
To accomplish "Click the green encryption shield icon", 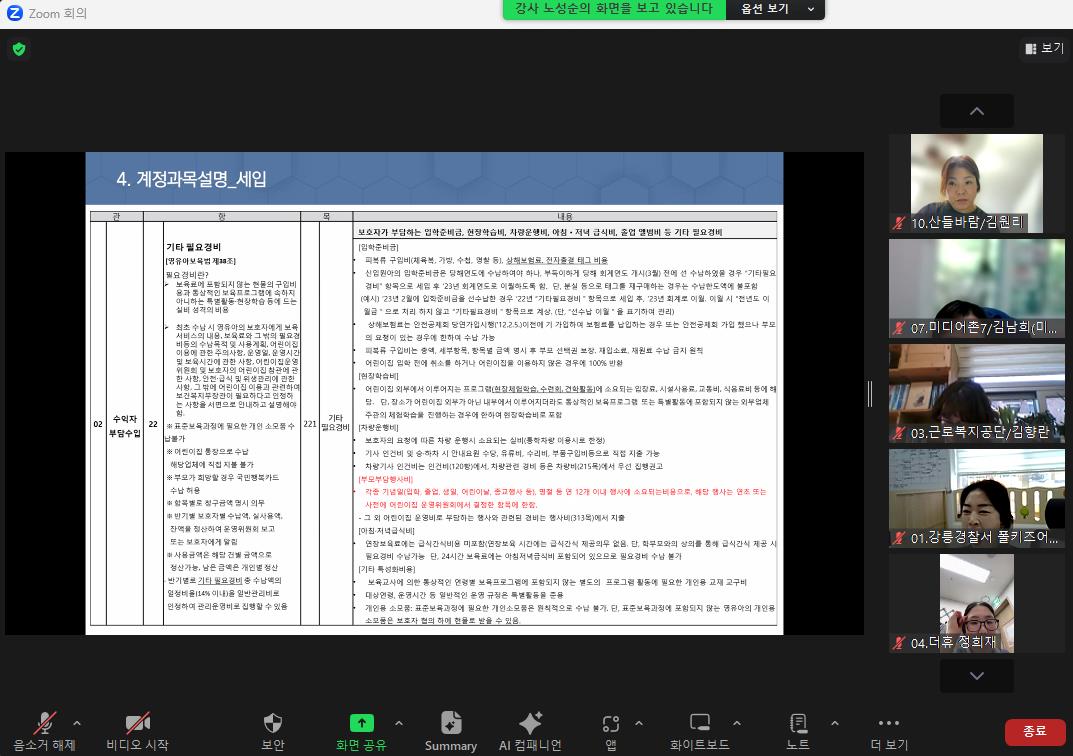I will (19, 49).
